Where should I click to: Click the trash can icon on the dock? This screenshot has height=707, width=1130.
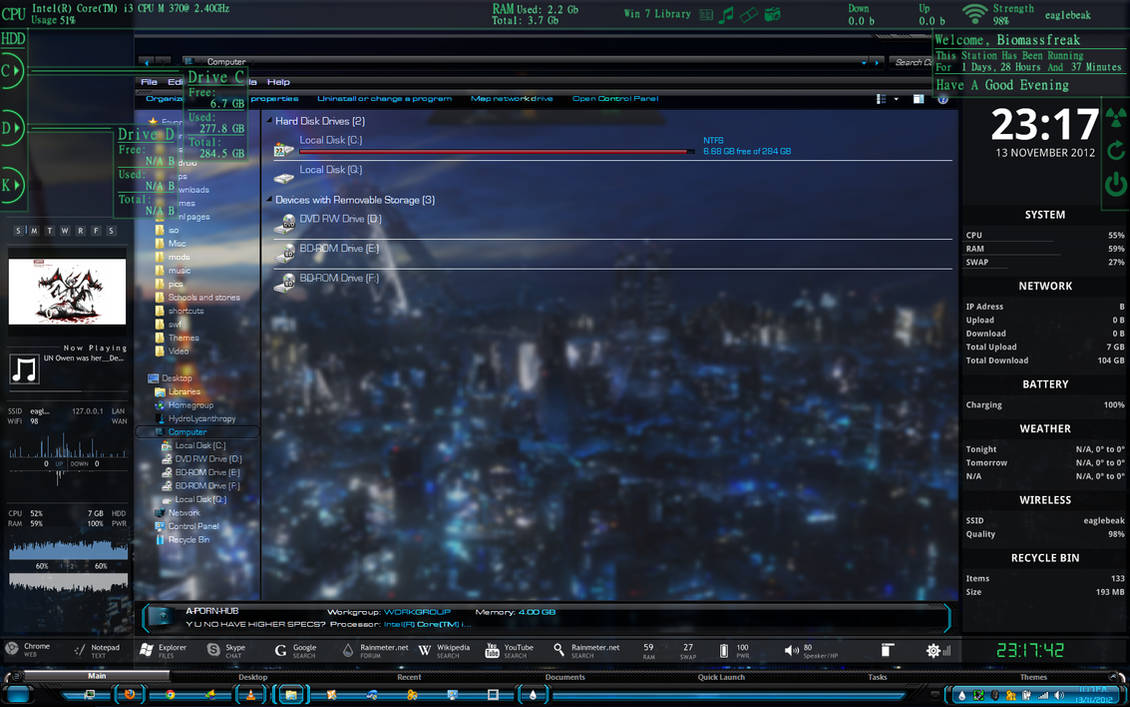[x=886, y=649]
